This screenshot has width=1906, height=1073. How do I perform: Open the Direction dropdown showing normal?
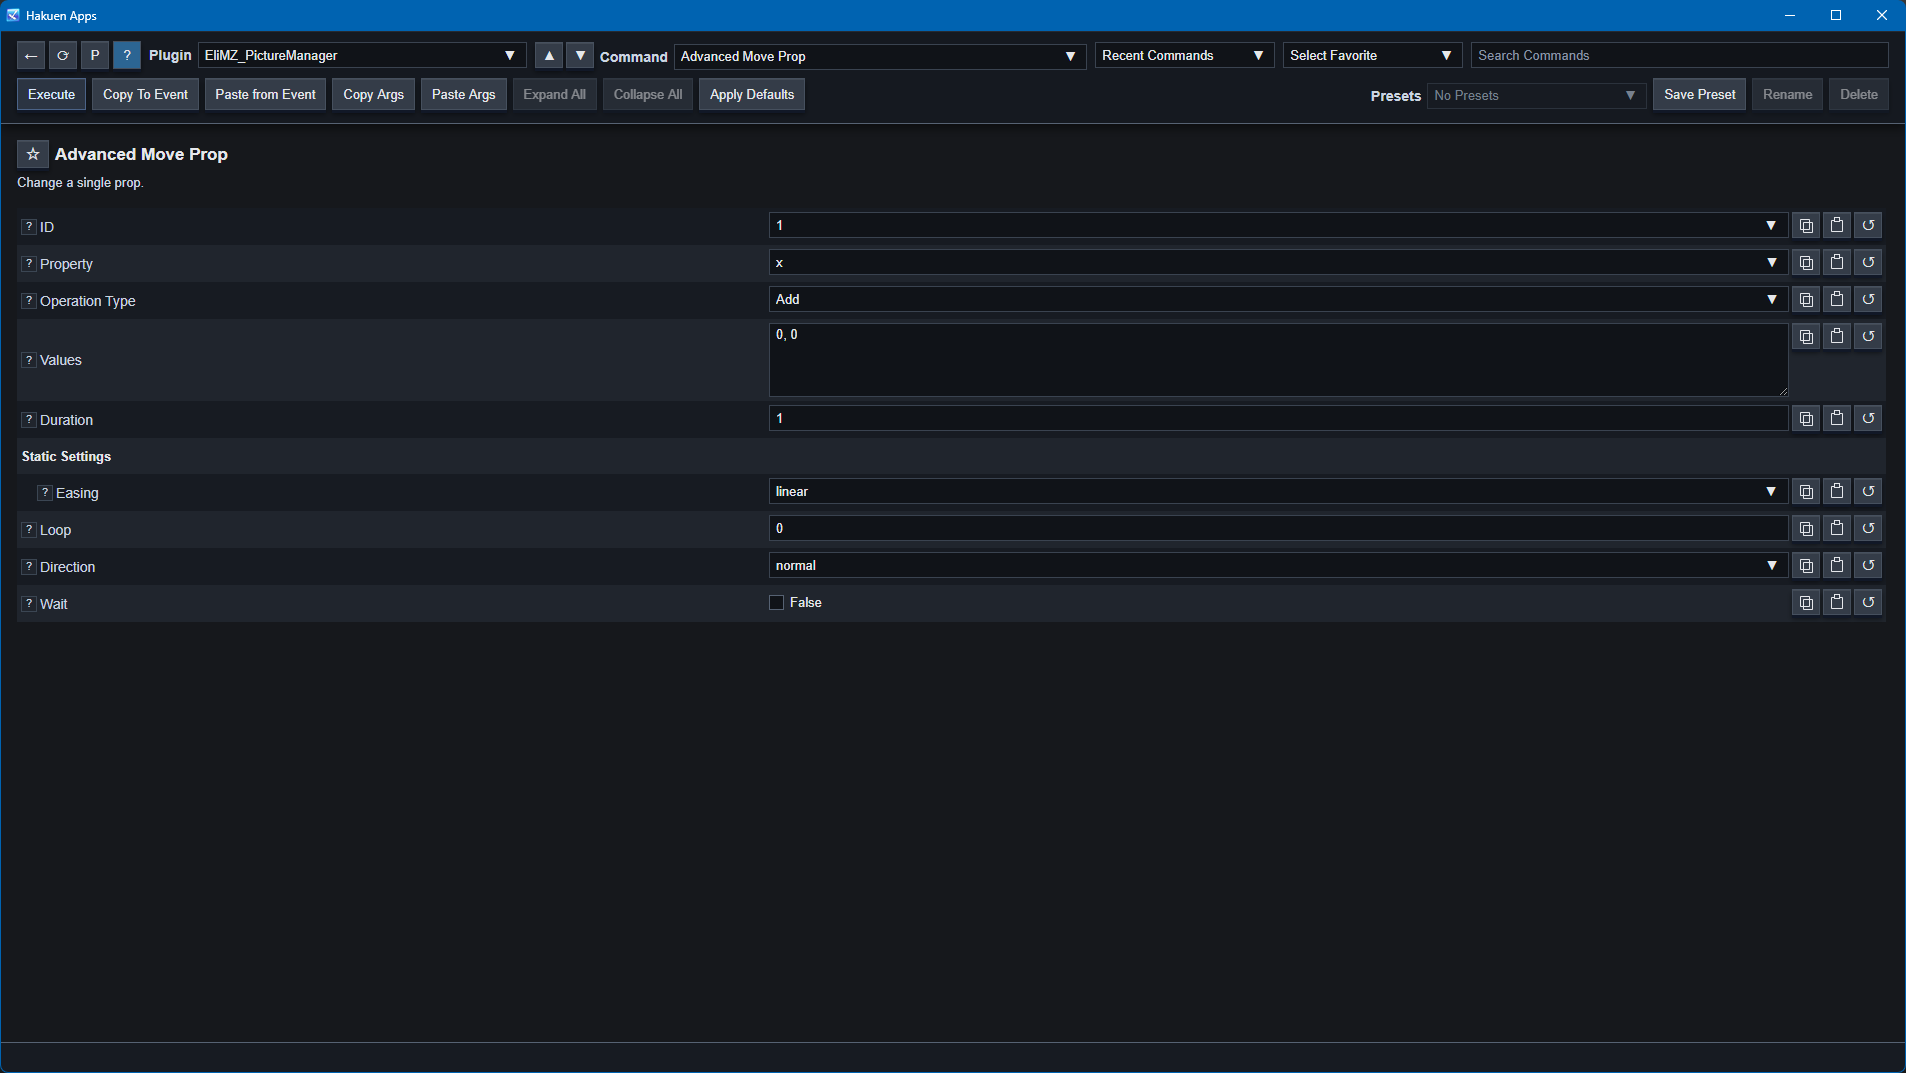(x=1278, y=566)
